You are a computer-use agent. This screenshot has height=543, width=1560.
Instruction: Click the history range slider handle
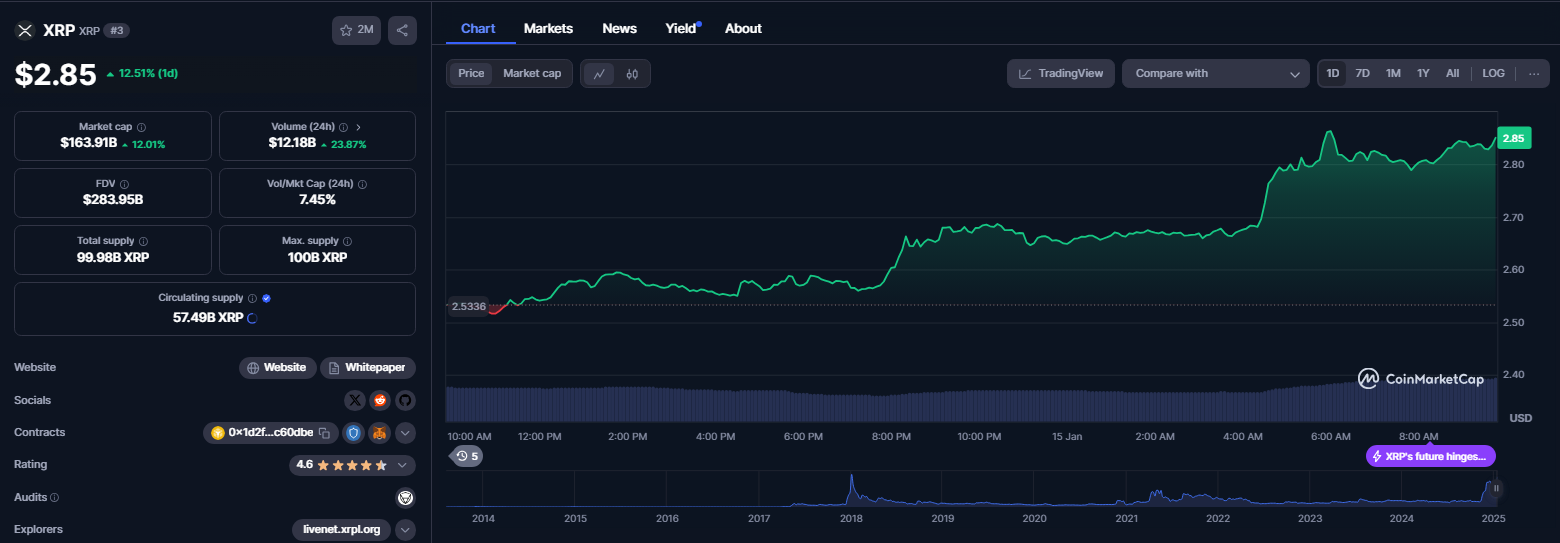[x=1496, y=488]
